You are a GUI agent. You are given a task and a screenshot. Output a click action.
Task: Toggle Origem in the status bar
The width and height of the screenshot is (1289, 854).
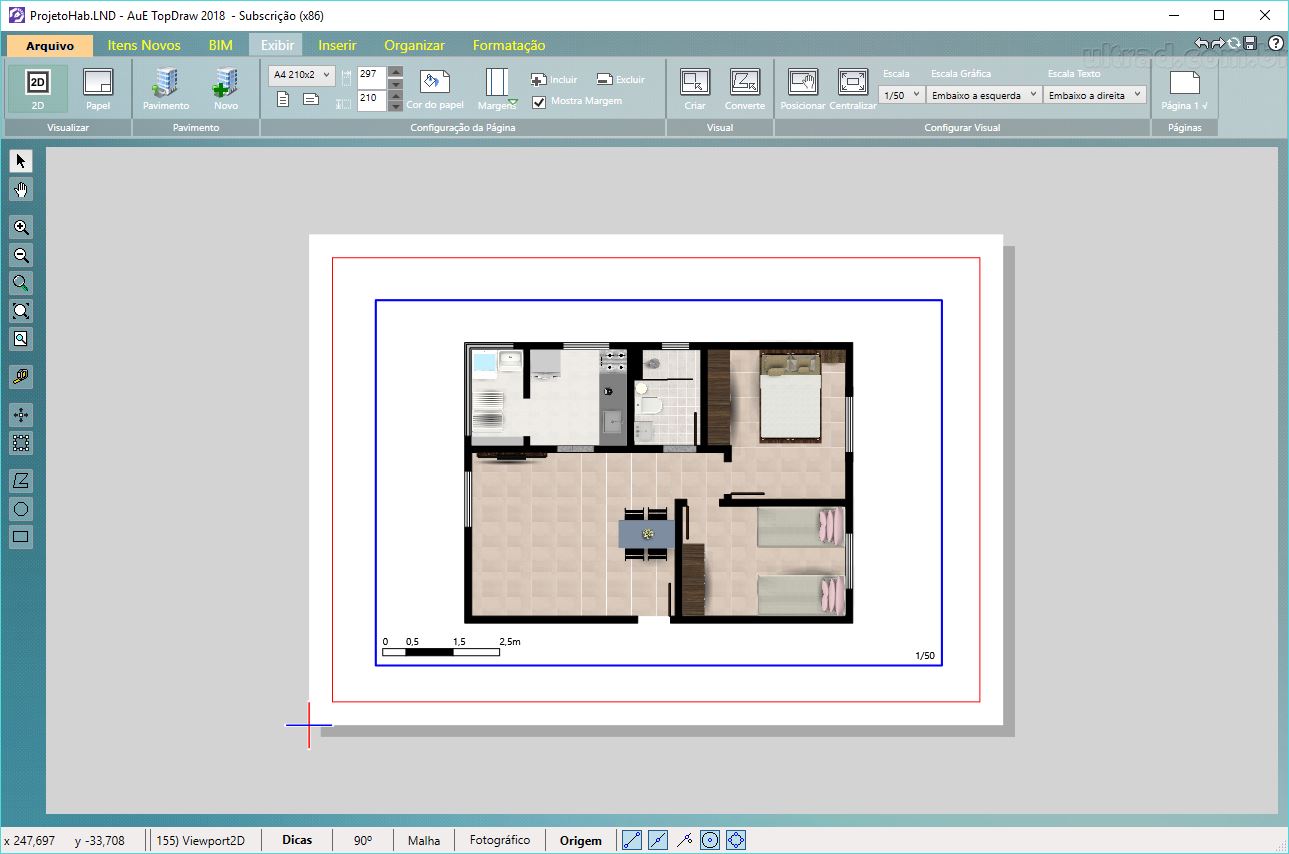[x=581, y=841]
